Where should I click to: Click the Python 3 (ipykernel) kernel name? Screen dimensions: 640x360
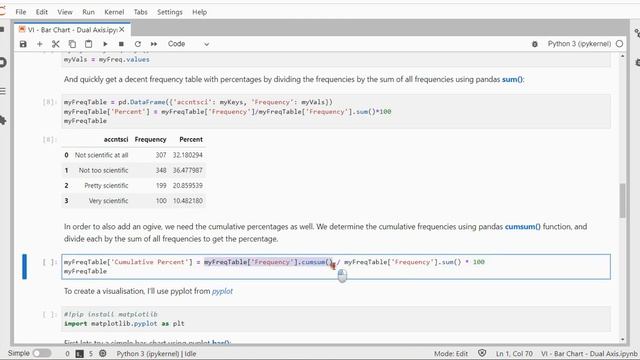click(x=579, y=44)
